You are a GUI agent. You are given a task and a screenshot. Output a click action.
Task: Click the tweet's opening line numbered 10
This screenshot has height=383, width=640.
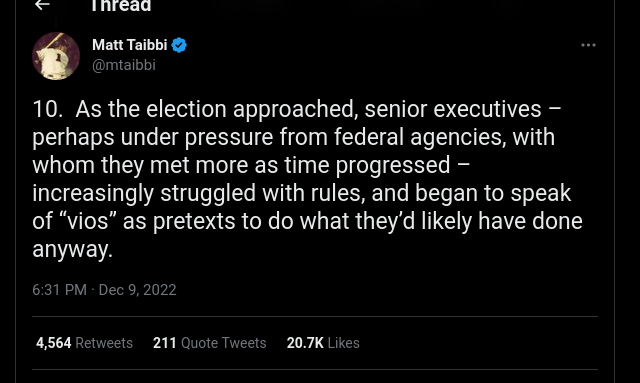coord(297,109)
